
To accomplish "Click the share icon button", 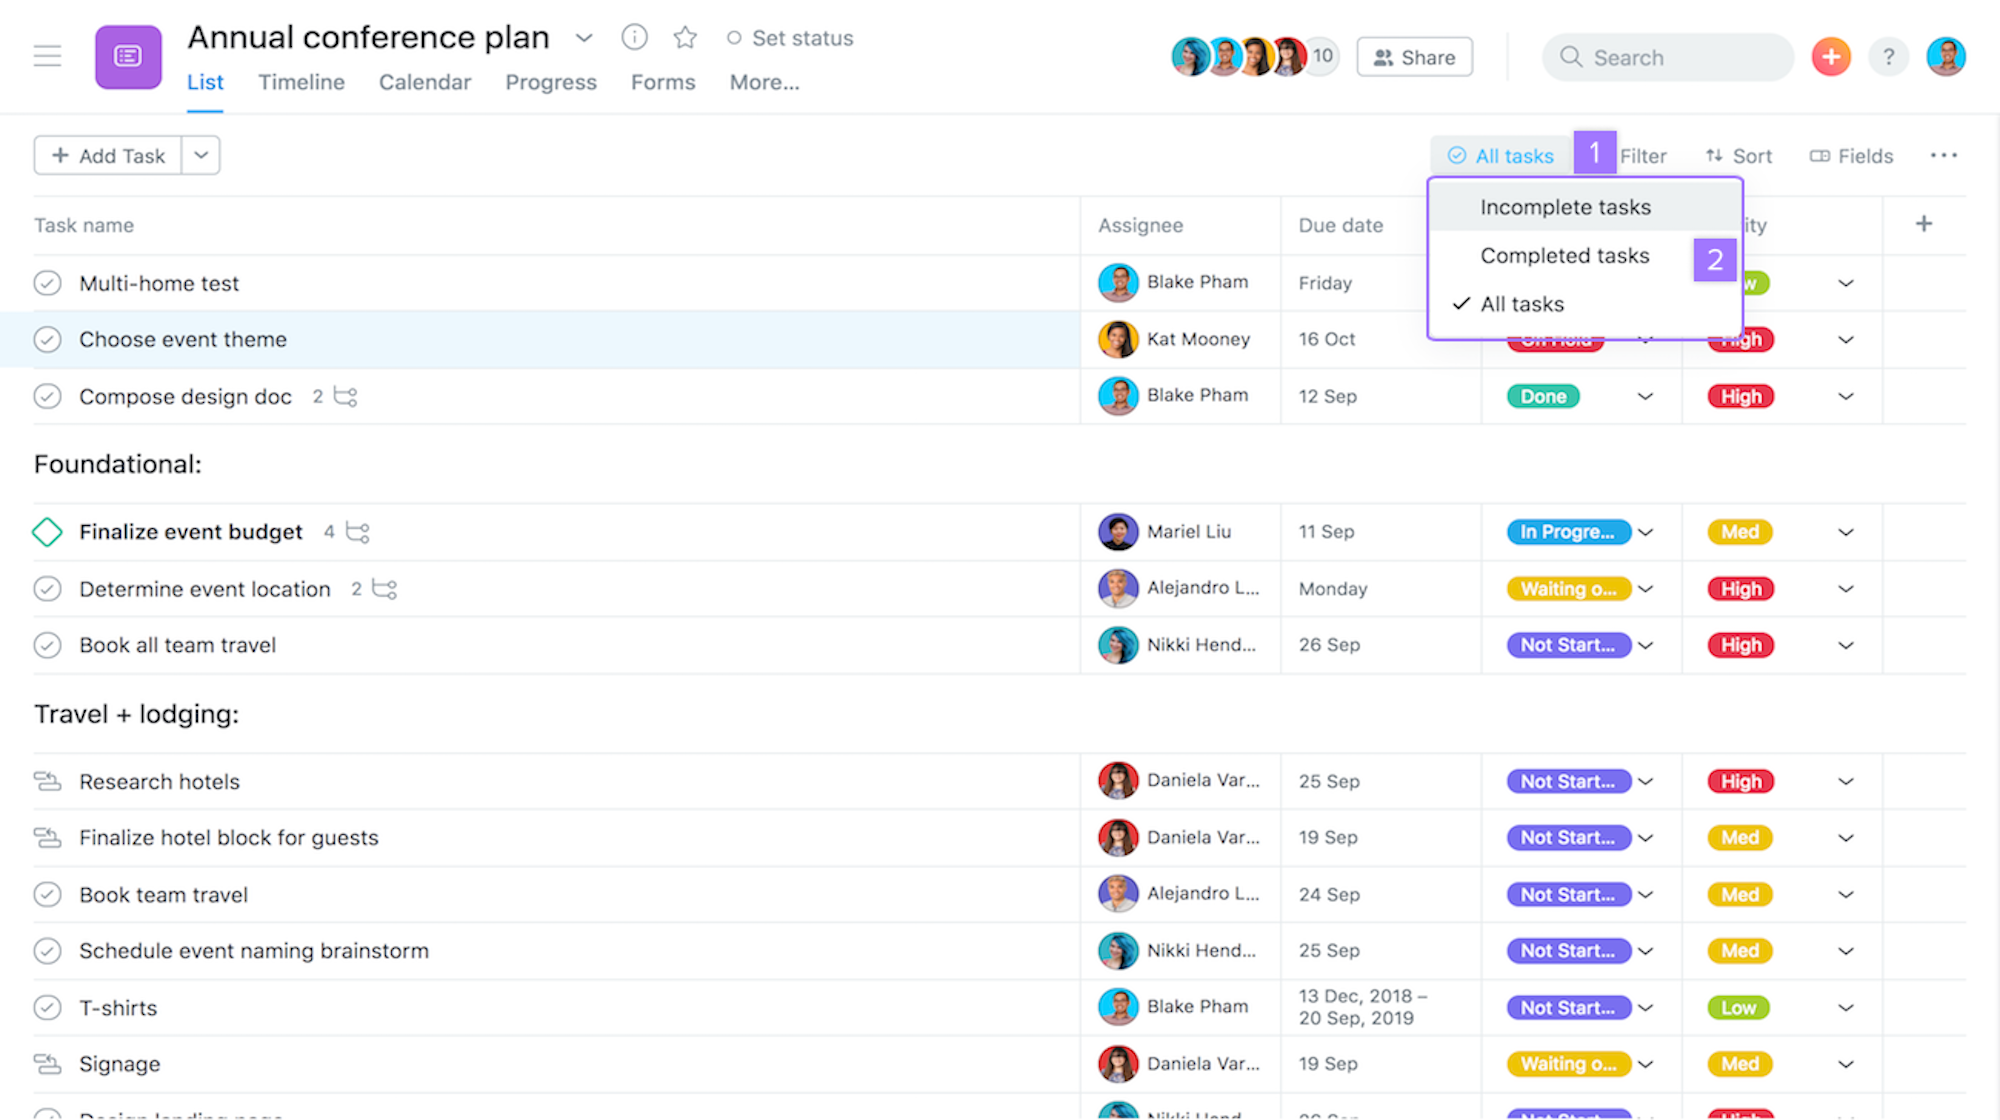I will (x=1413, y=56).
